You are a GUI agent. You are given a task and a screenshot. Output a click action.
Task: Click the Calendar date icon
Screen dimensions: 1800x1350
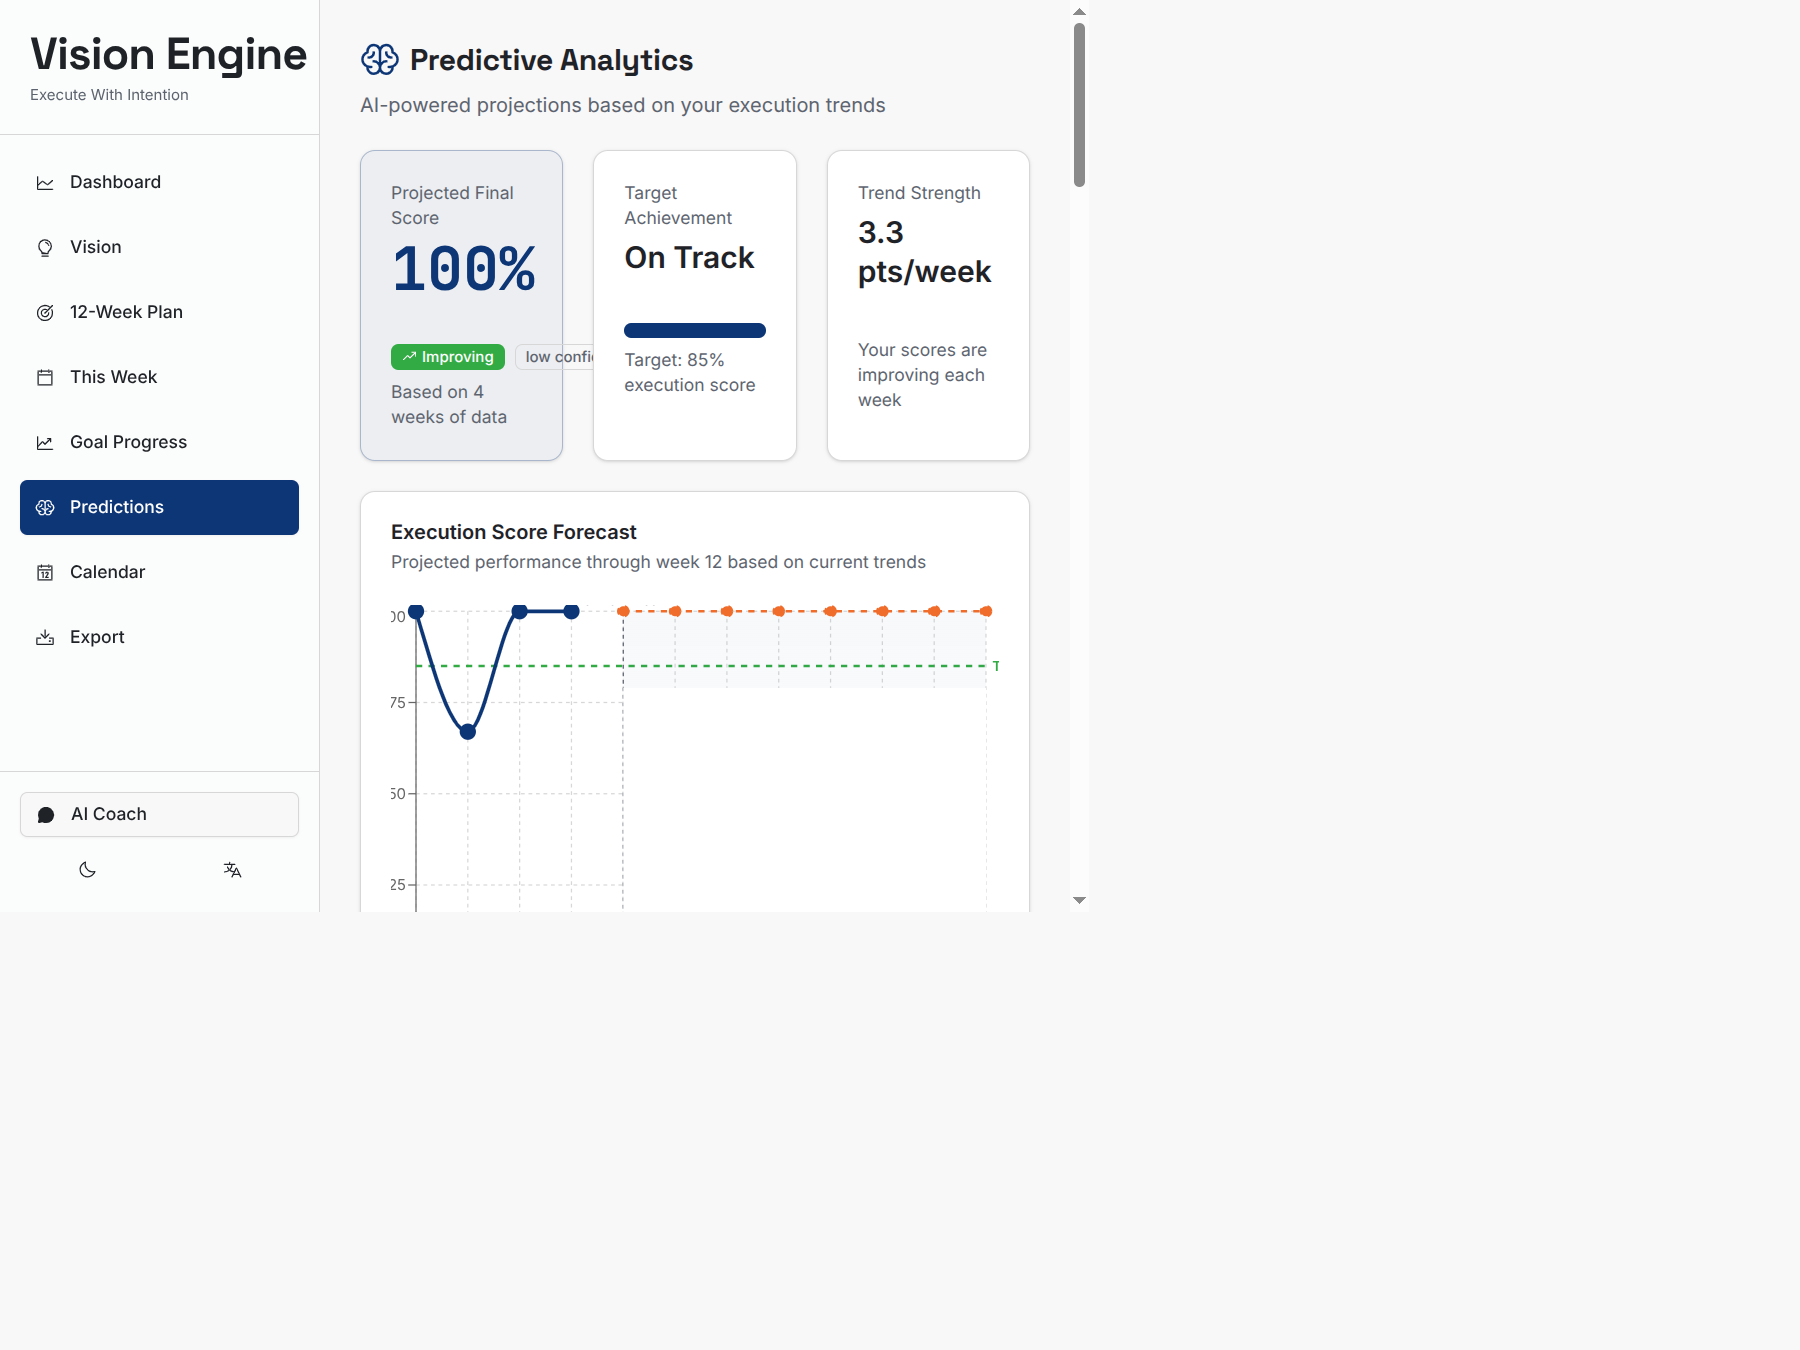pos(45,573)
